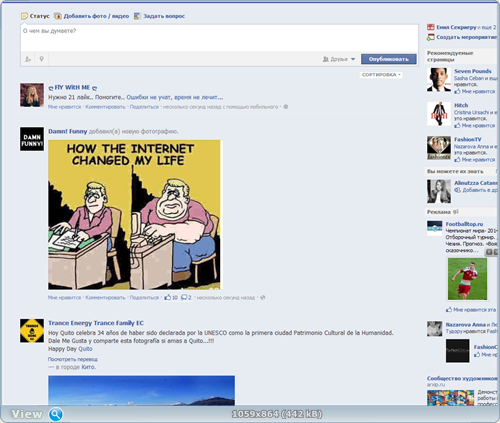Click the create event calendar icon

click(431, 37)
